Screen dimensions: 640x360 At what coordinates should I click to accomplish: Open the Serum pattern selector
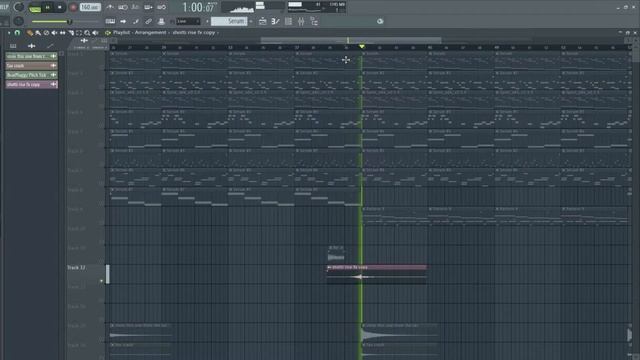[x=230, y=21]
